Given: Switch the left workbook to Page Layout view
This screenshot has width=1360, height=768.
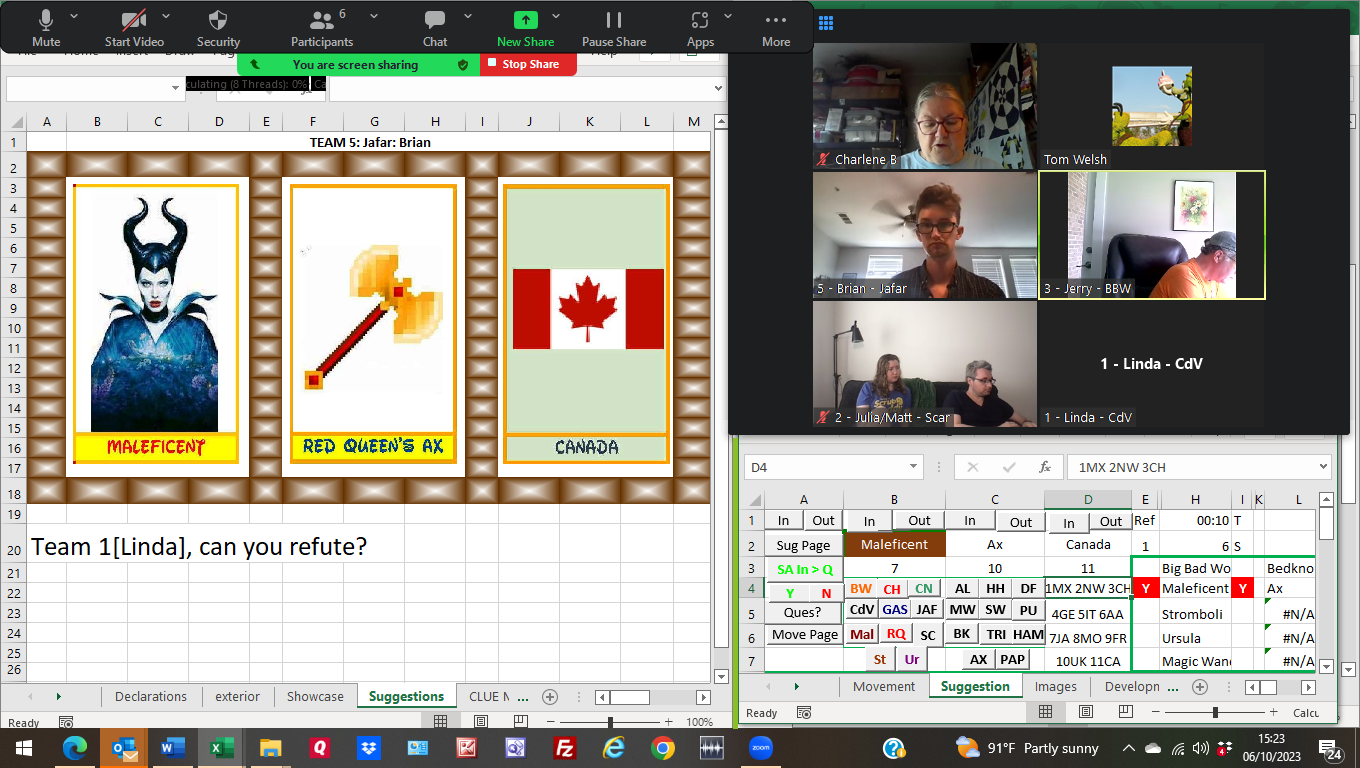Looking at the screenshot, I should (x=481, y=721).
